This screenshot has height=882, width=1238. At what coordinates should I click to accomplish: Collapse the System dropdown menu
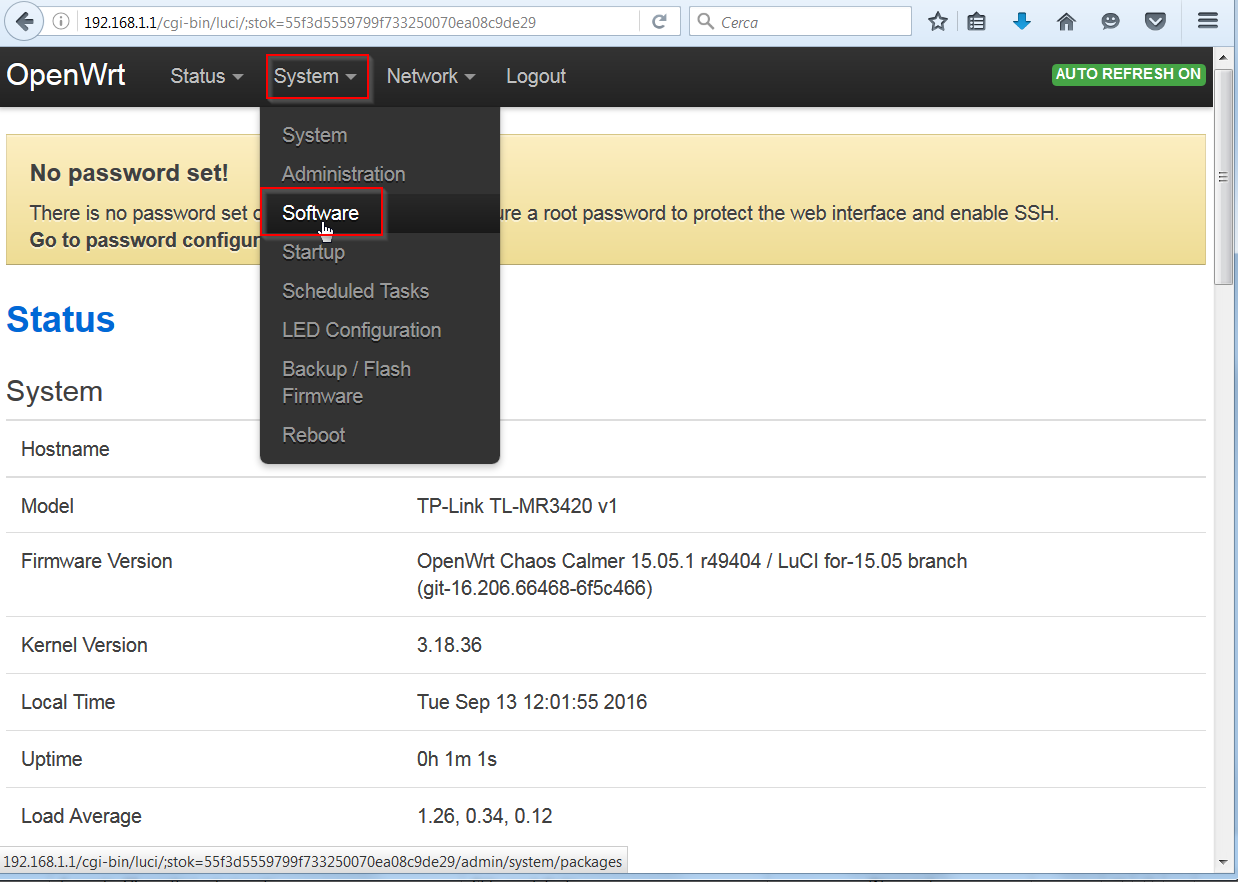point(316,76)
